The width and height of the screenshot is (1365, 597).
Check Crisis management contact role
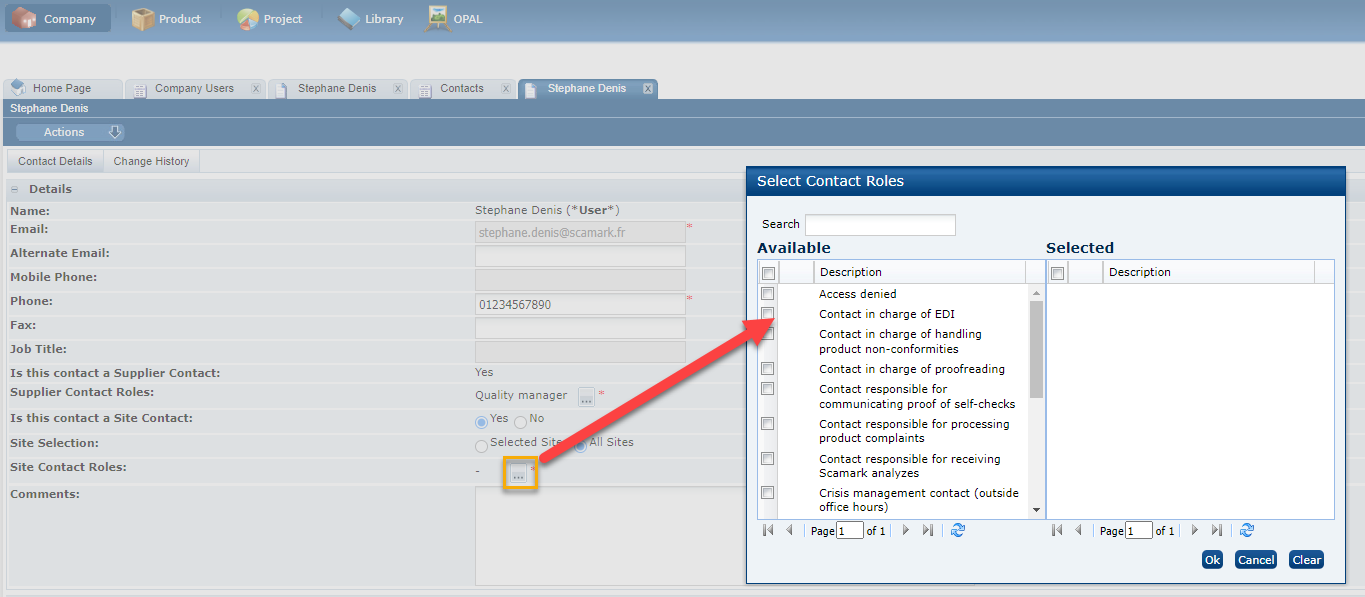tap(768, 493)
